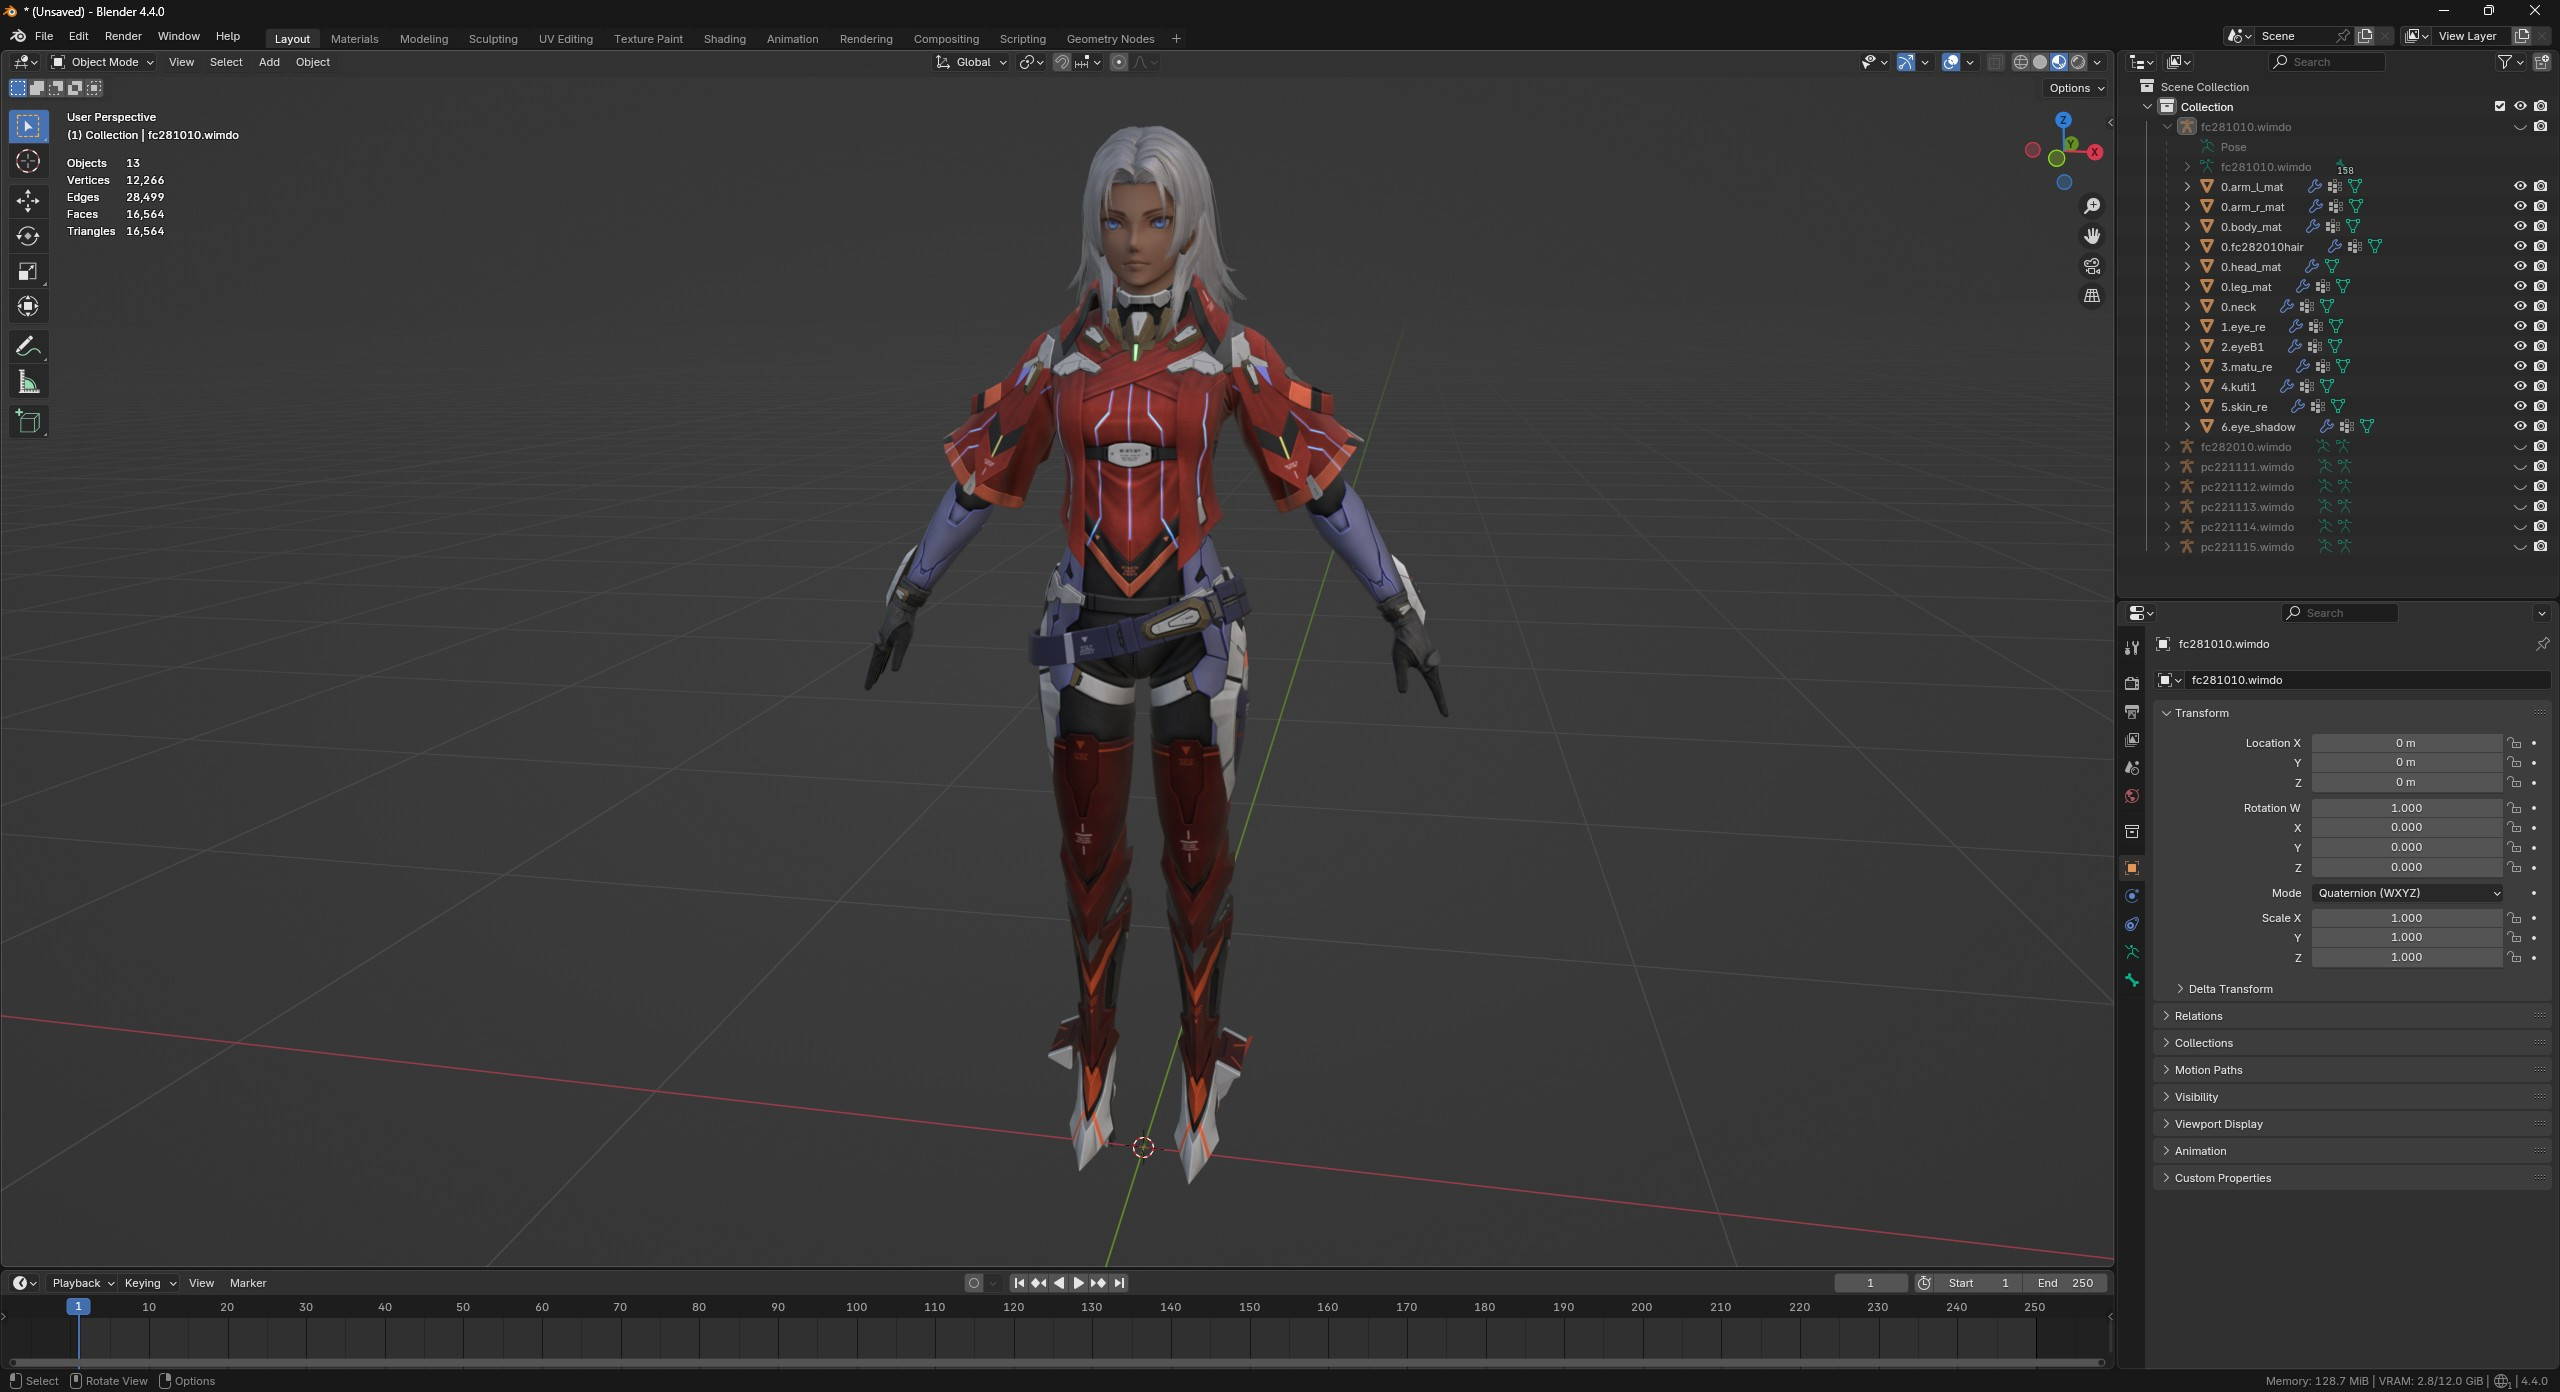This screenshot has height=1392, width=2560.
Task: Open the Object menu in viewport header
Action: tap(312, 62)
